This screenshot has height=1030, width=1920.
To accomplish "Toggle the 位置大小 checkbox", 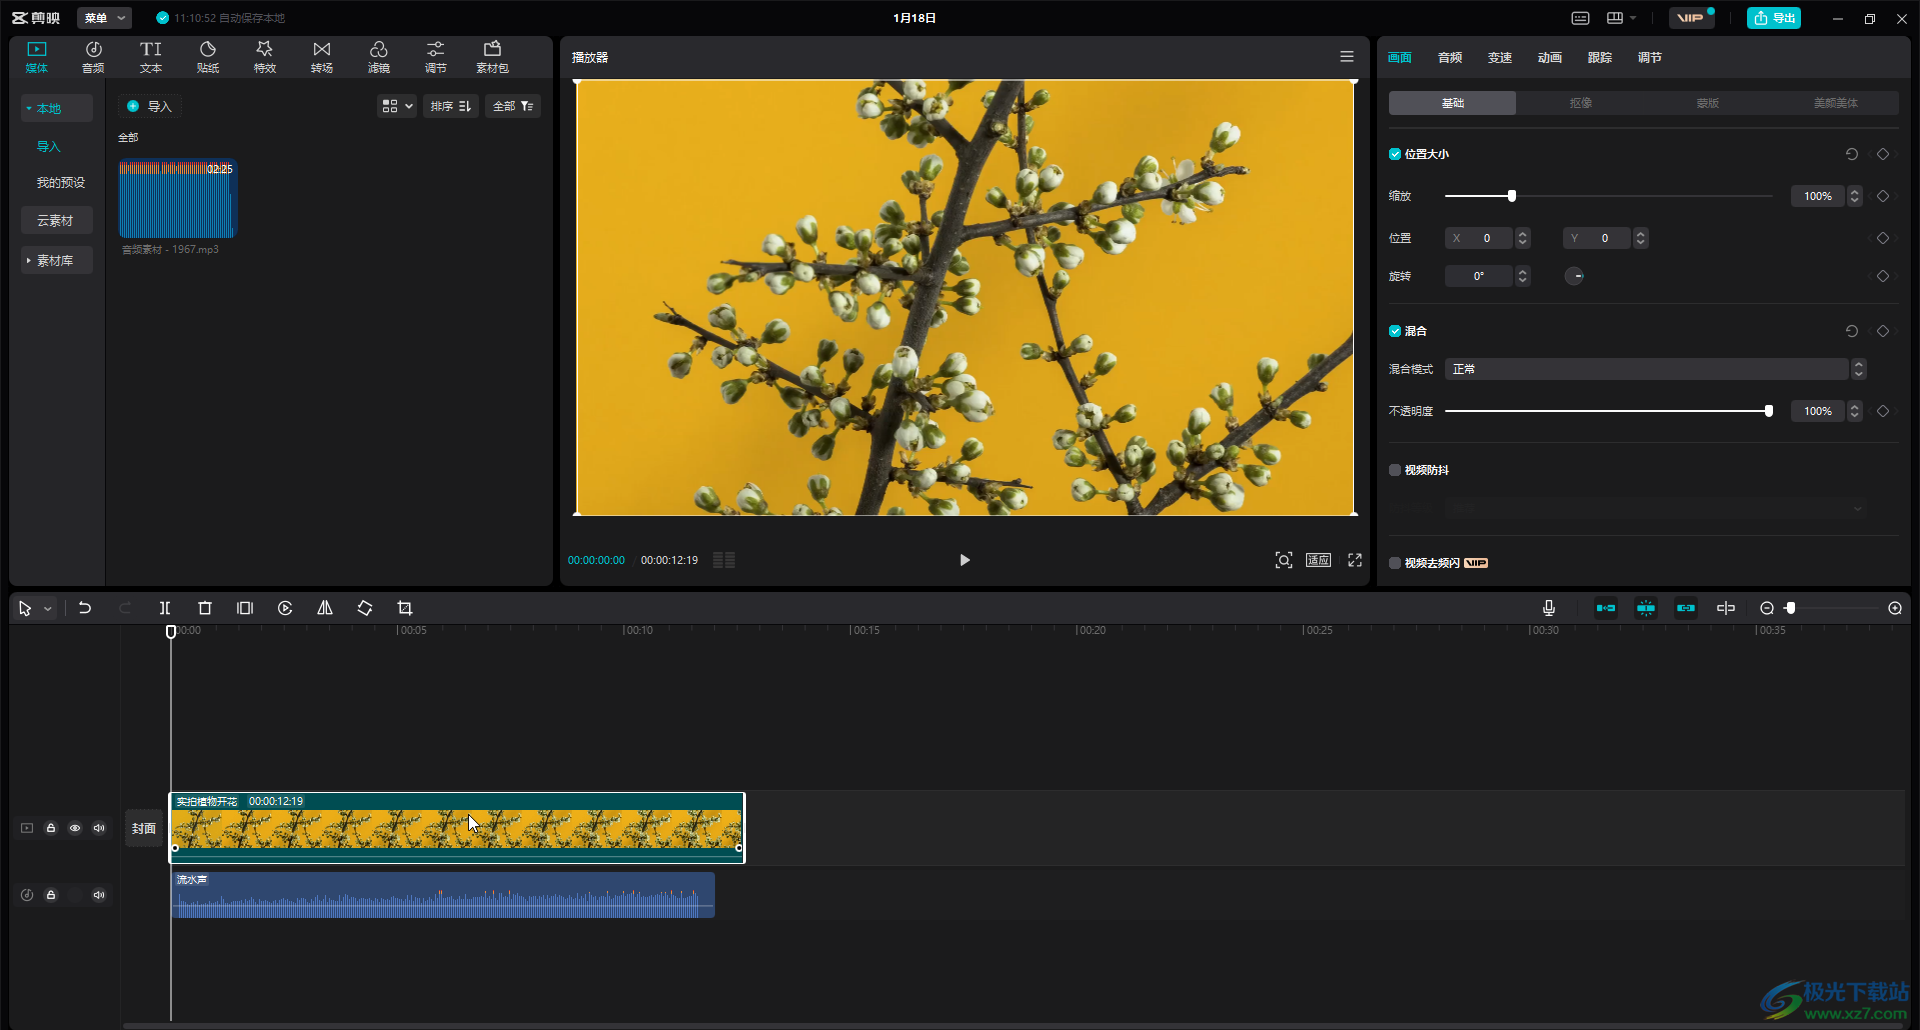I will 1395,154.
